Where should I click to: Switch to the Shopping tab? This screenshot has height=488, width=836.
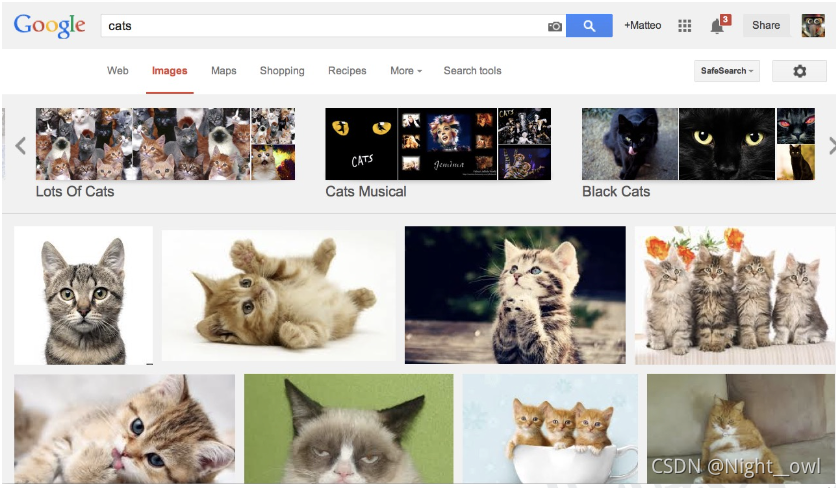282,70
